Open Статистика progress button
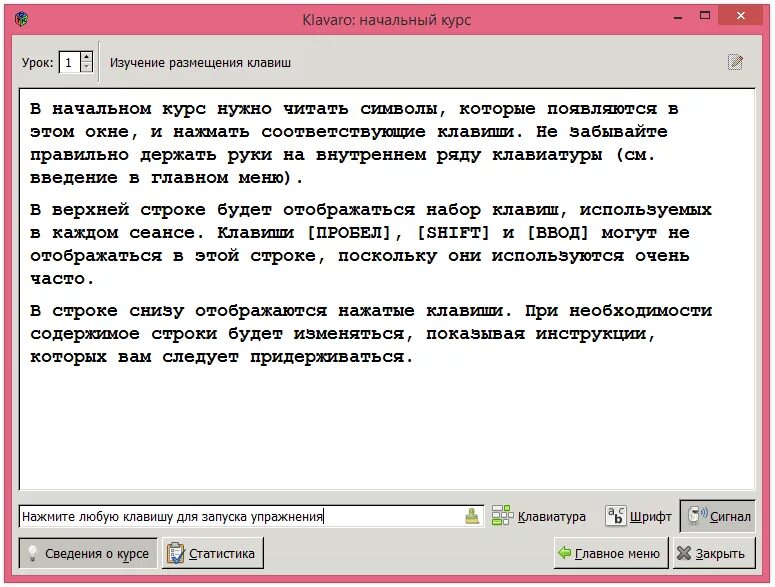775x587 pixels. [x=213, y=553]
